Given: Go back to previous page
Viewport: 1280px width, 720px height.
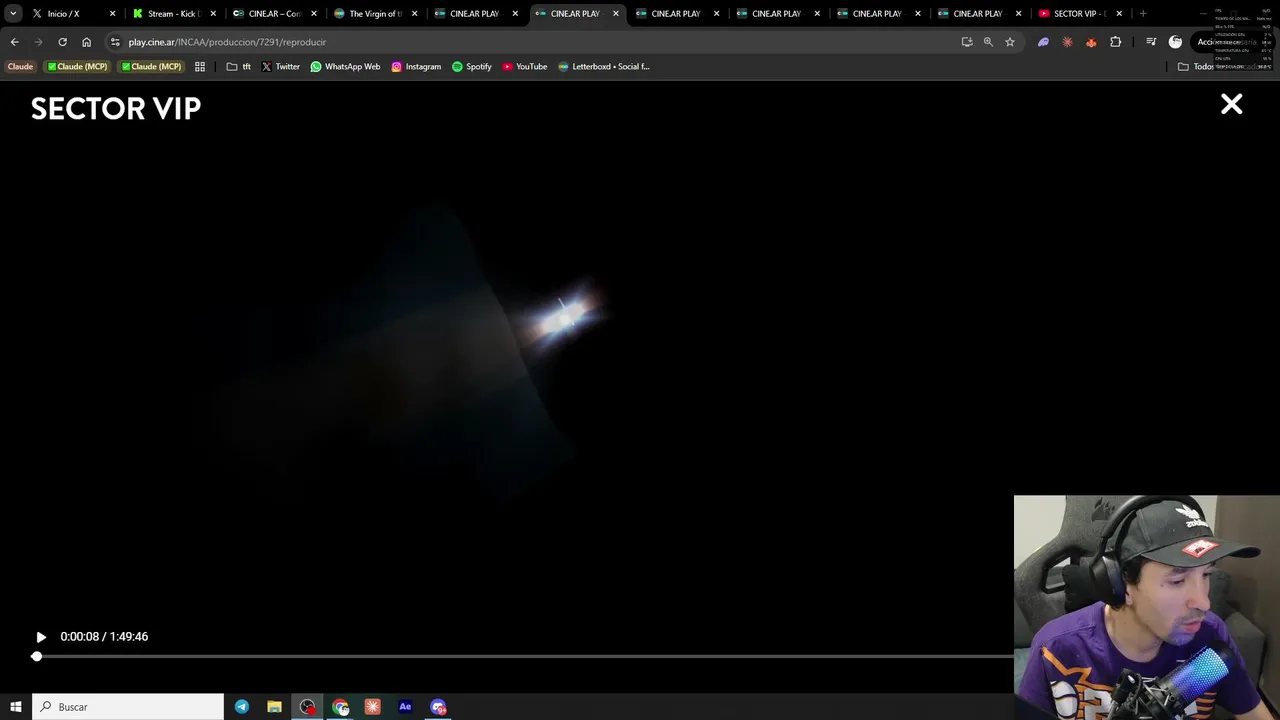Looking at the screenshot, I should (14, 42).
